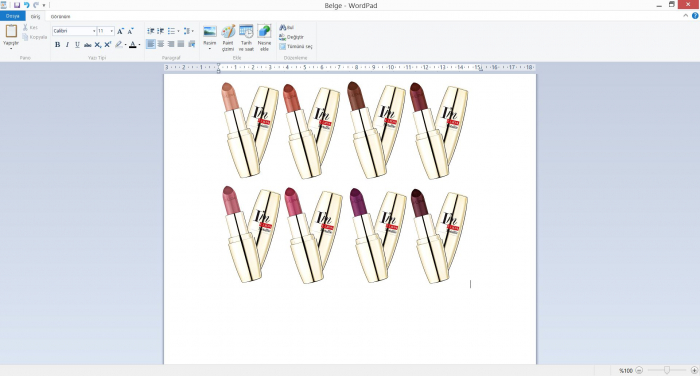Click the redo arrow icon
This screenshot has height=376, width=700.
[x=36, y=5]
